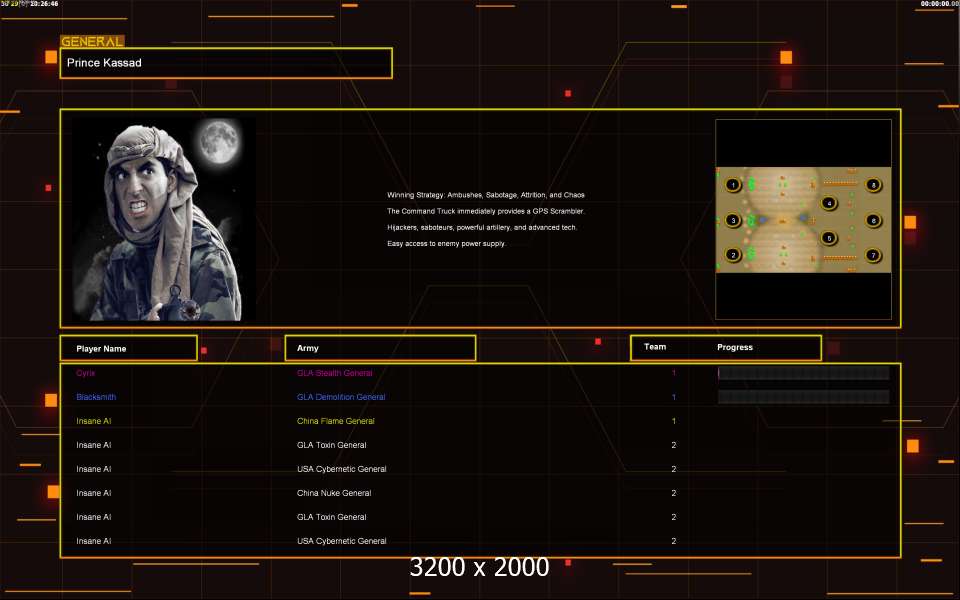Viewport: 960px width, 600px height.
Task: Click start position 1 on the map
Action: point(733,185)
